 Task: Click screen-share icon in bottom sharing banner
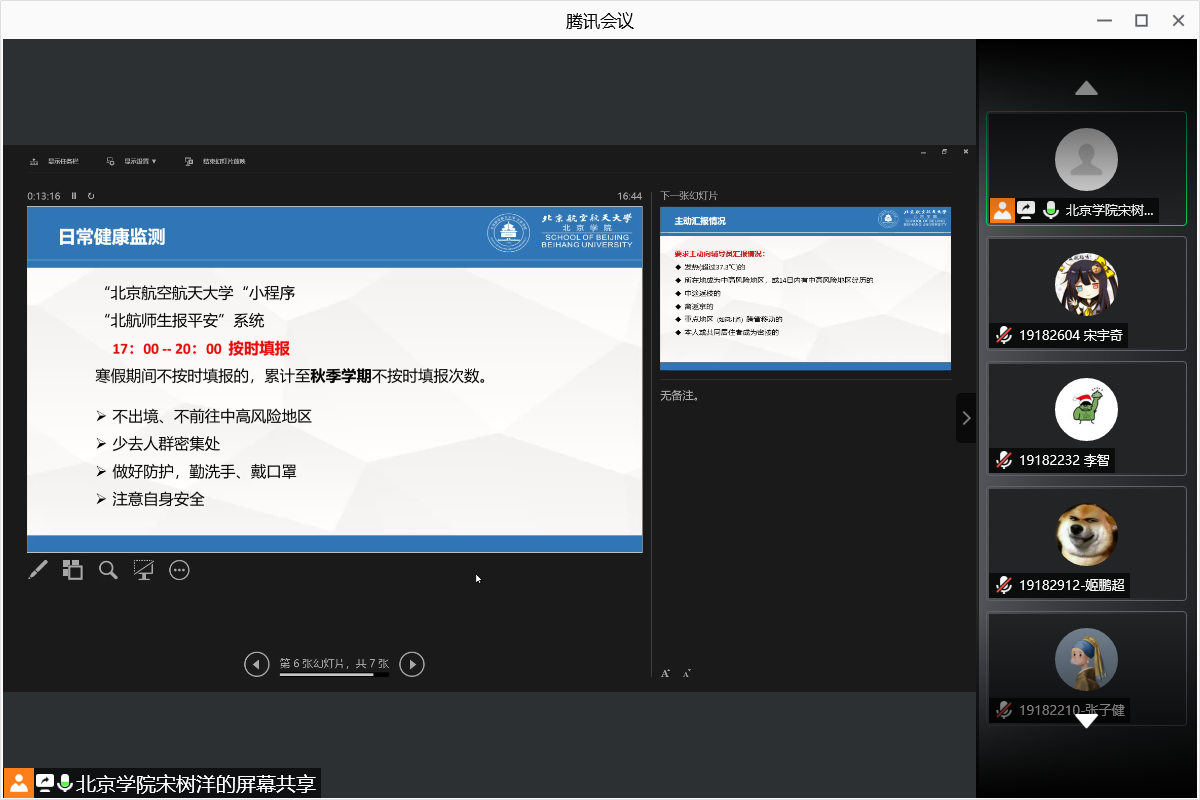pos(45,783)
